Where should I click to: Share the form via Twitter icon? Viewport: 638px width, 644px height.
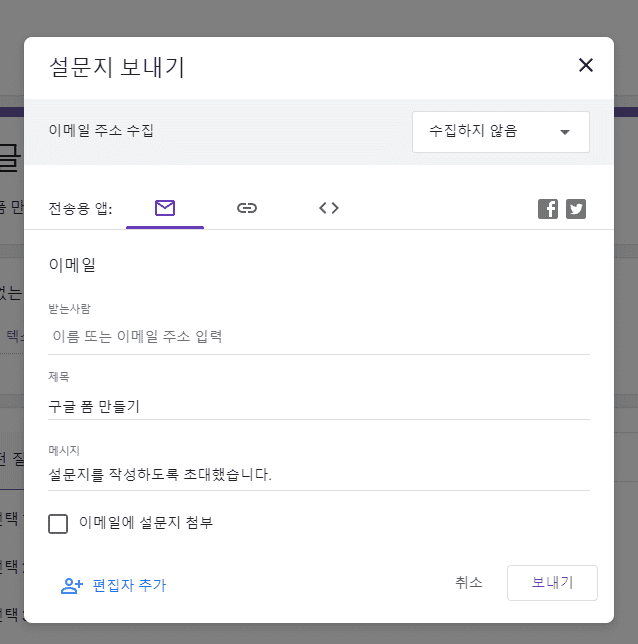pos(576,209)
